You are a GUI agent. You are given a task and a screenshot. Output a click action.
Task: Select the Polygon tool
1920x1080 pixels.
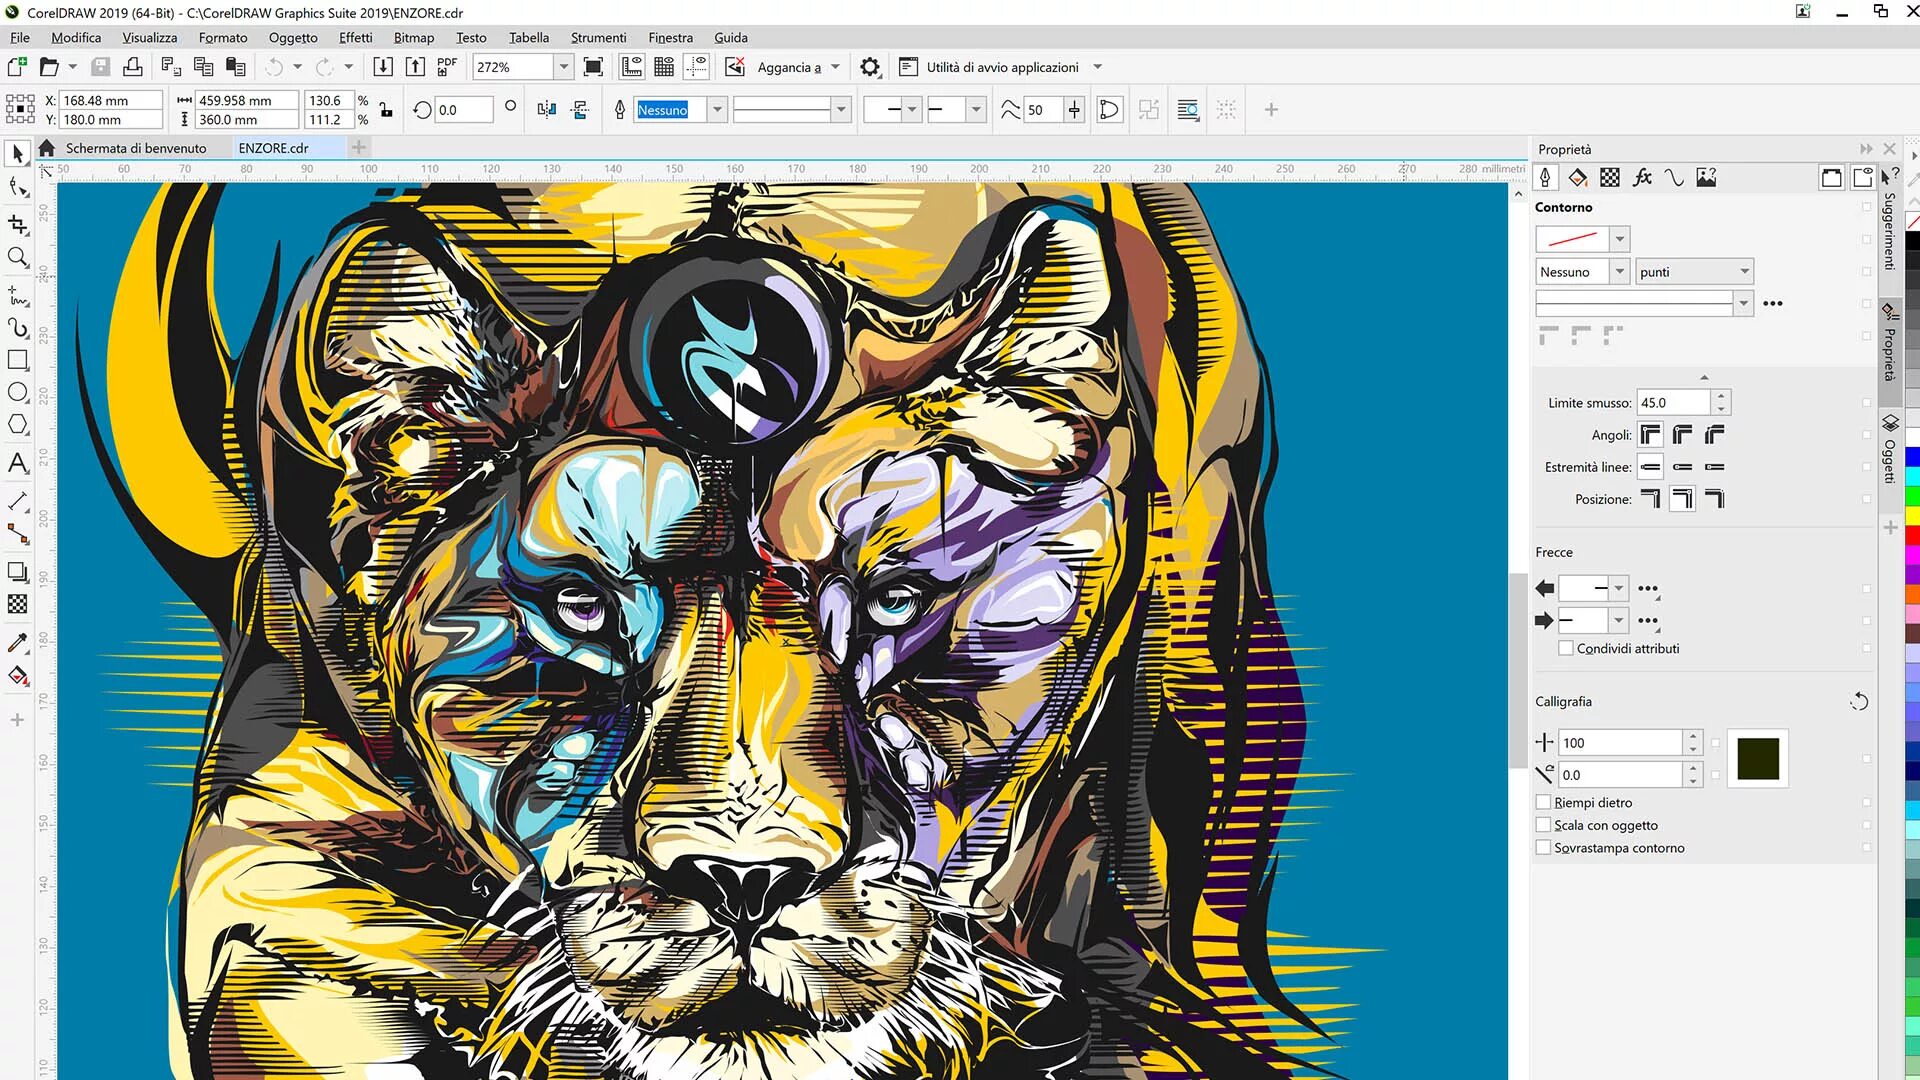point(17,425)
